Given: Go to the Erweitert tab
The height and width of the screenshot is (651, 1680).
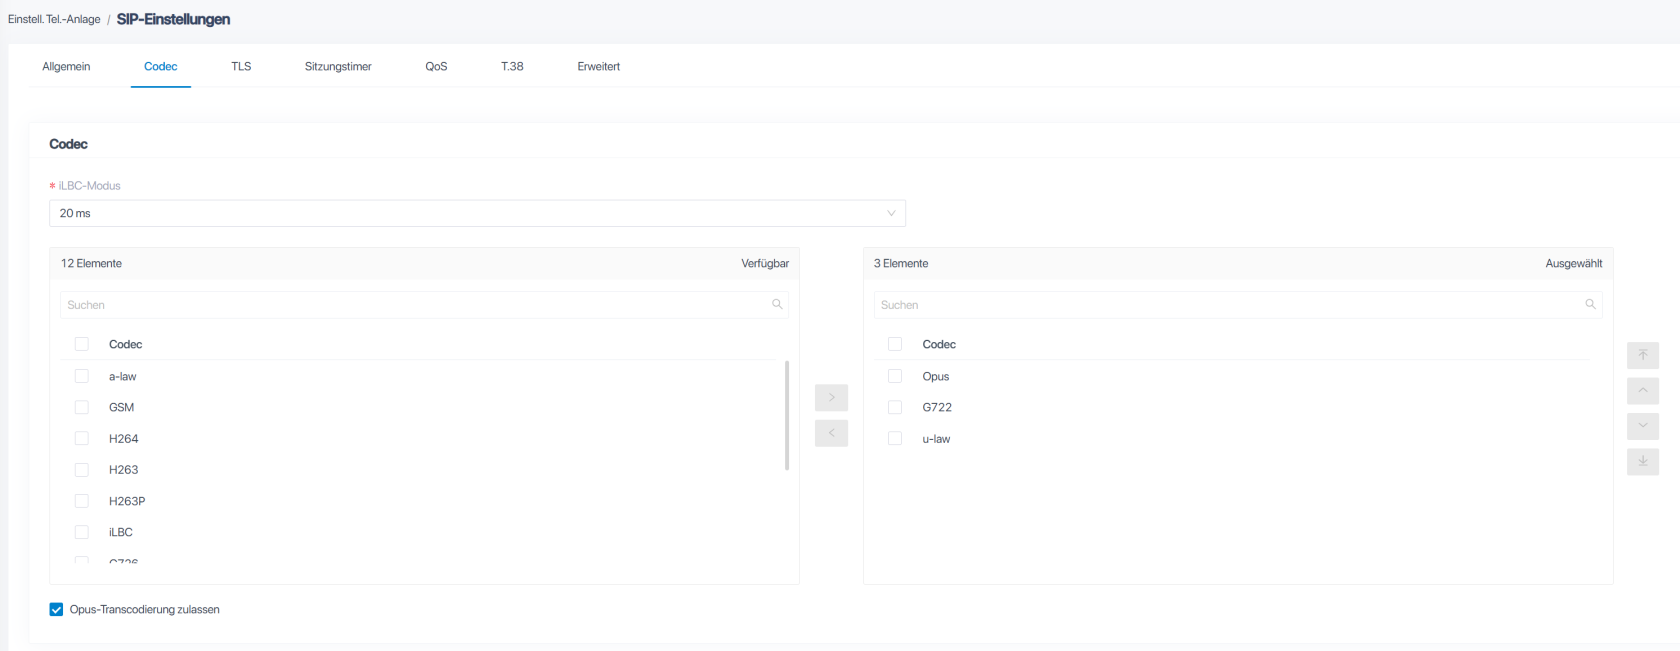Looking at the screenshot, I should click(598, 67).
